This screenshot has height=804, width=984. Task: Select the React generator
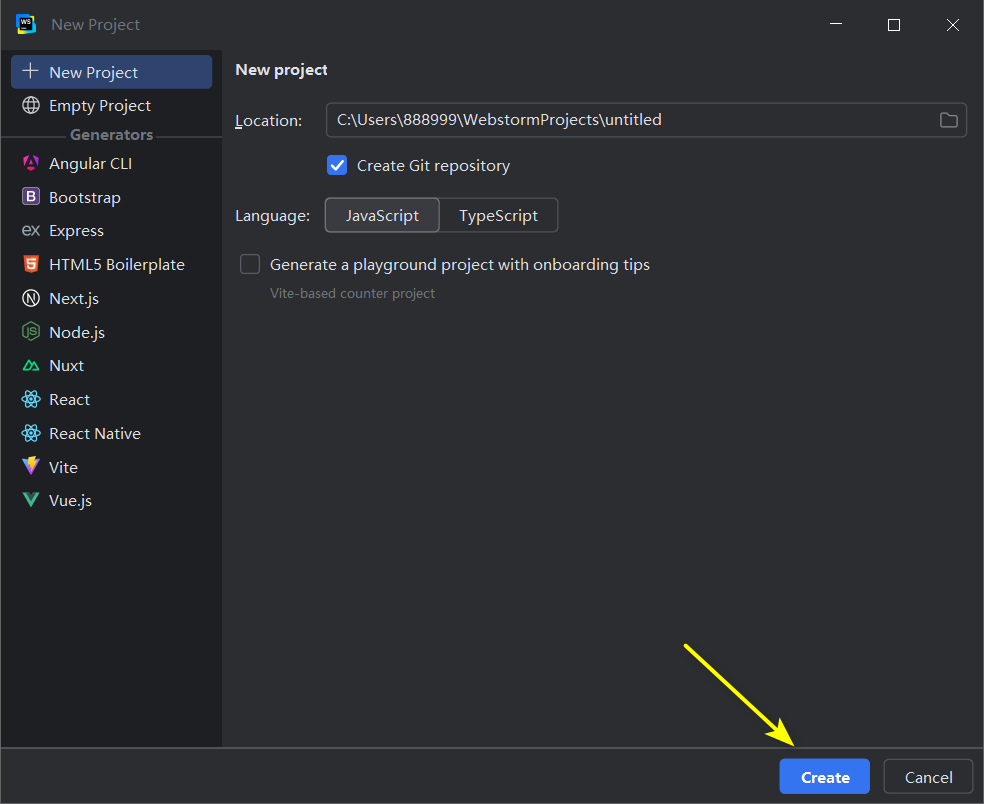click(112, 399)
